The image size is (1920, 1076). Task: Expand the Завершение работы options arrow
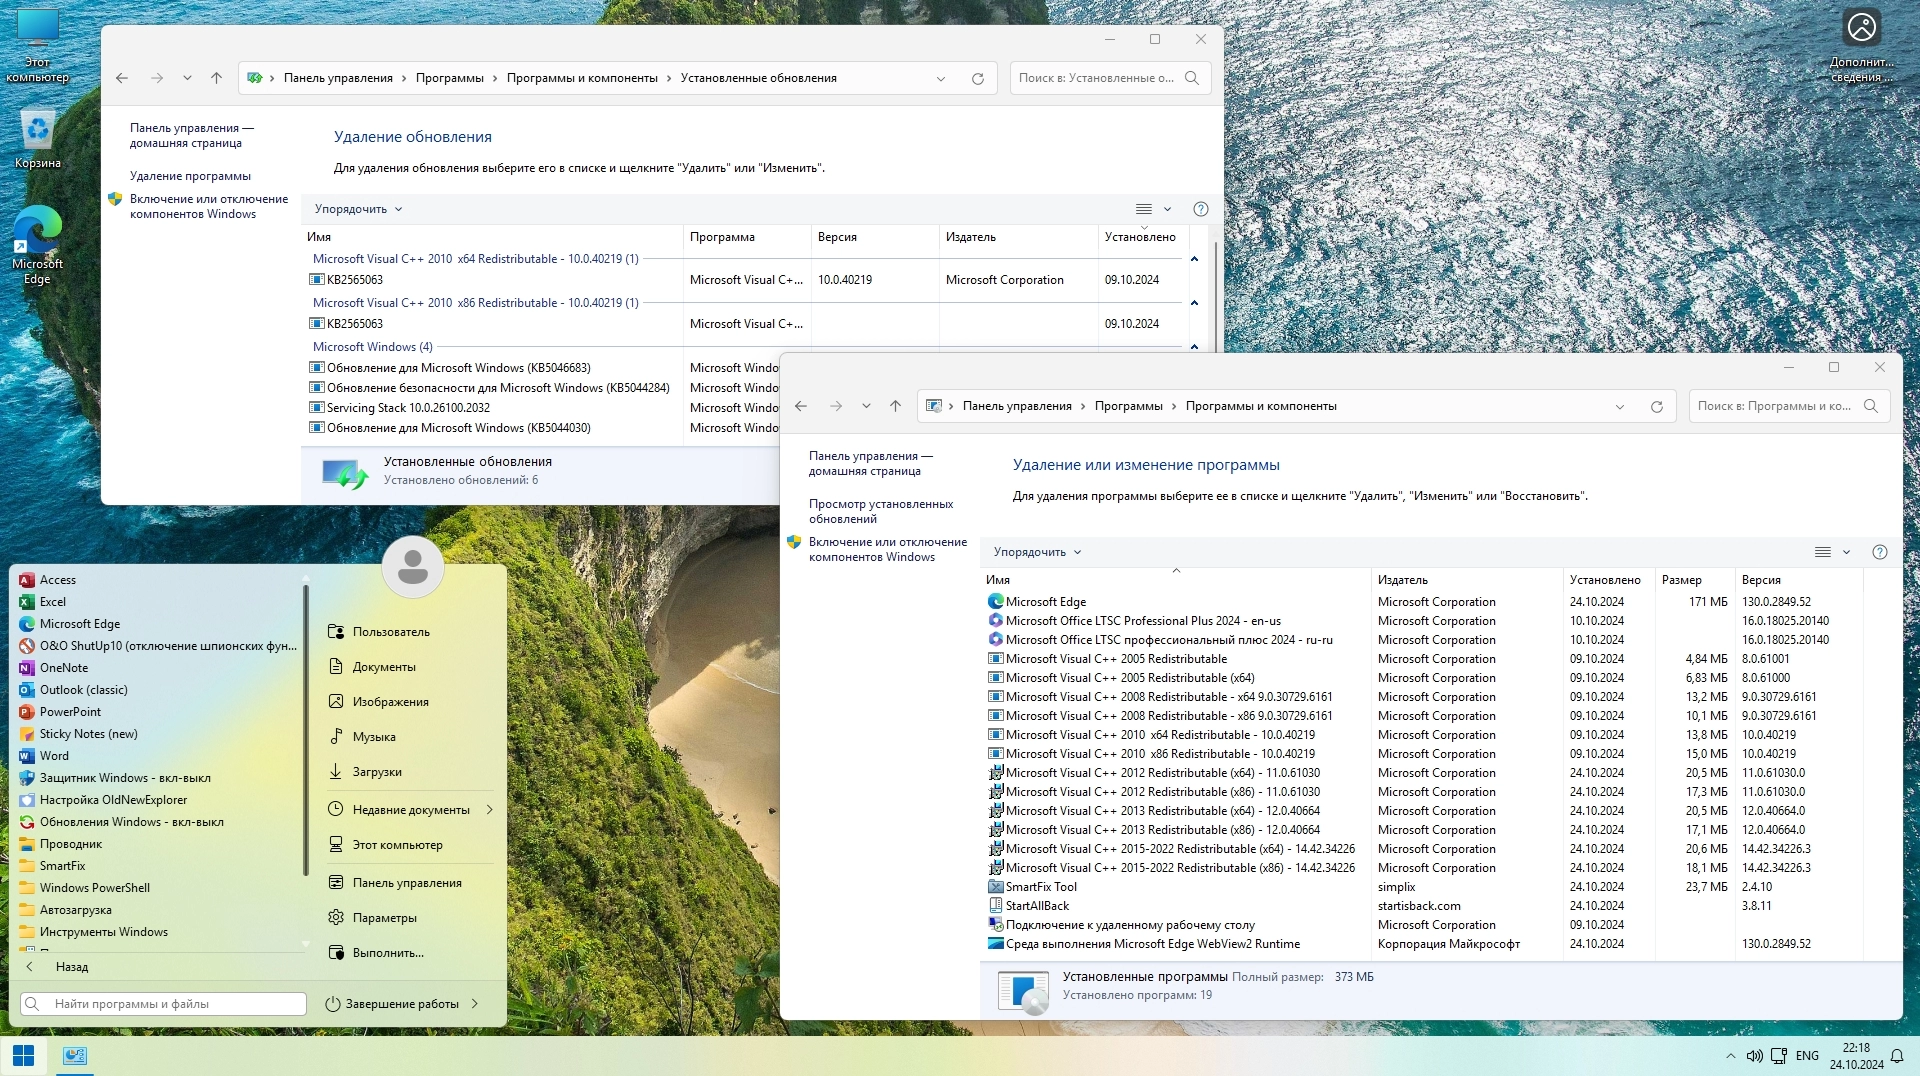pos(474,1004)
